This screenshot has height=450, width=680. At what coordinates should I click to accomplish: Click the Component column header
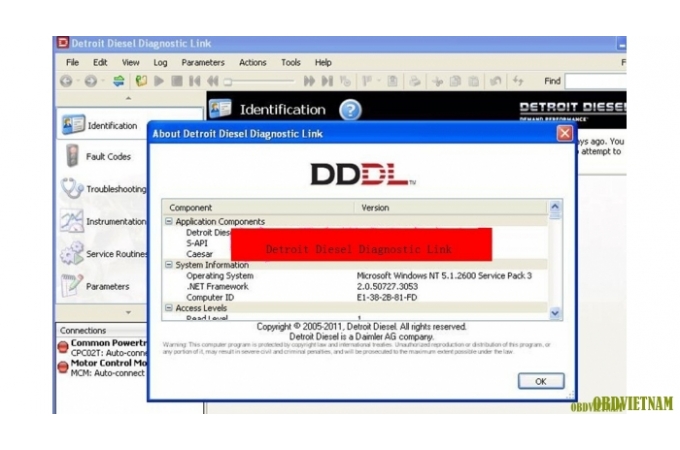click(259, 208)
